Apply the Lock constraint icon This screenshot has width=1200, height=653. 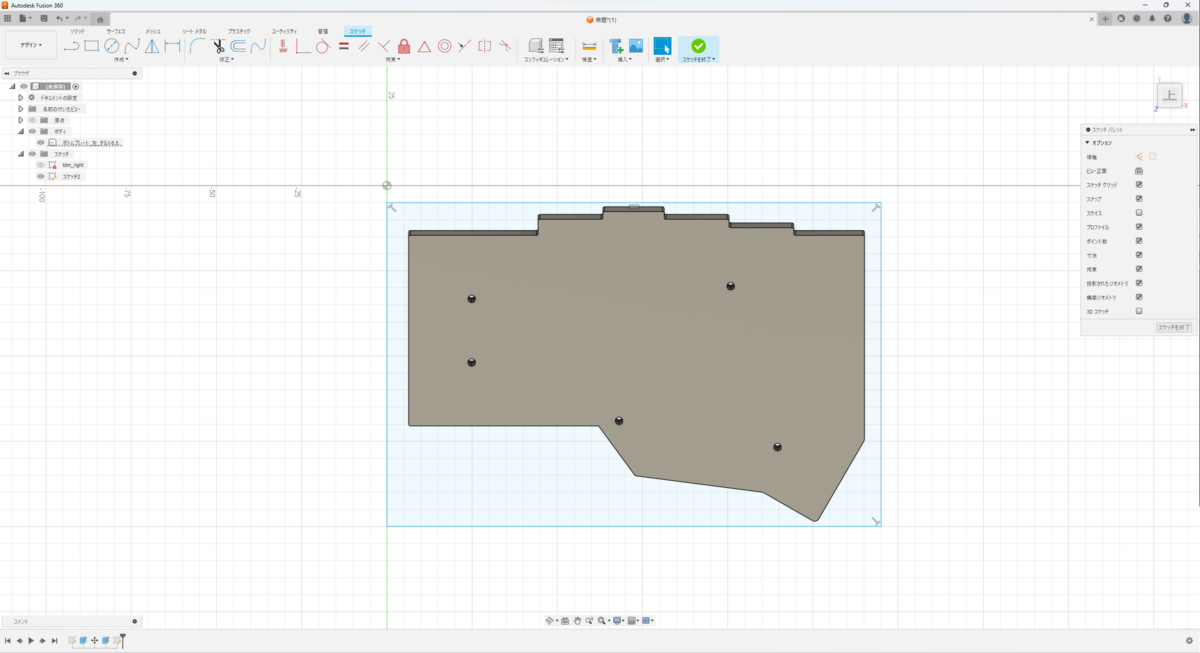pyautogui.click(x=404, y=46)
